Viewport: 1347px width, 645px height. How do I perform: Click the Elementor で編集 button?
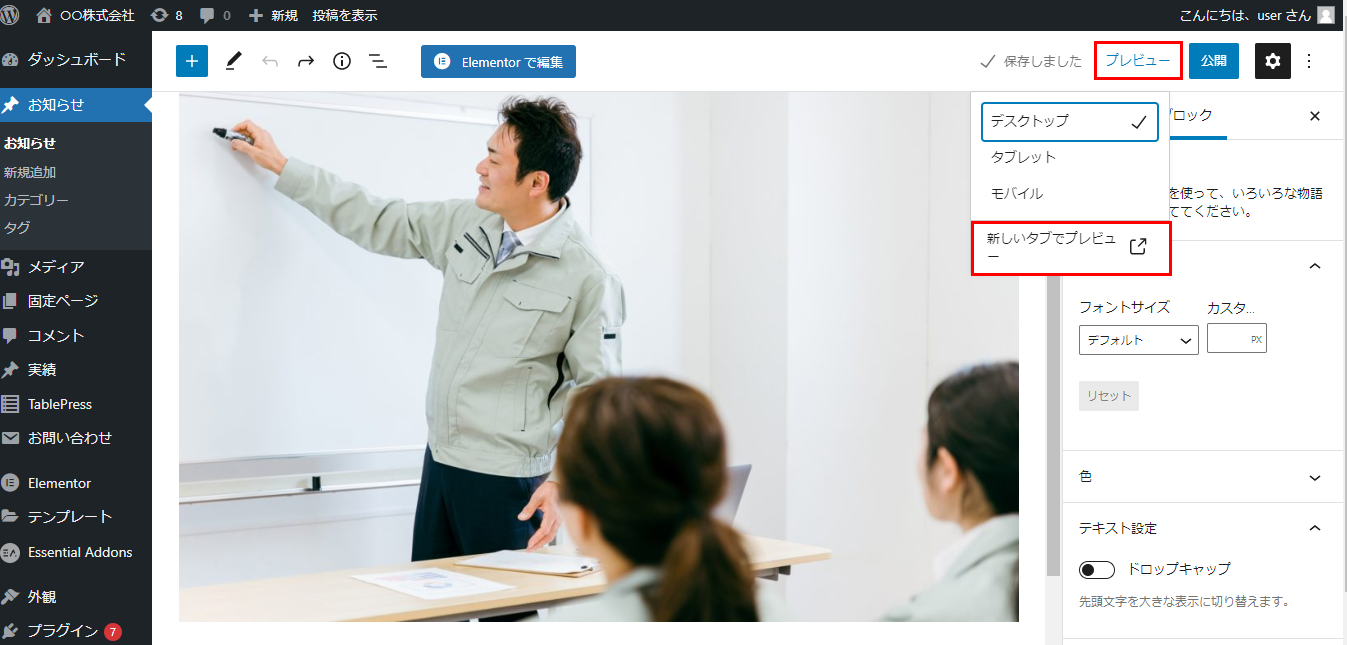(498, 62)
